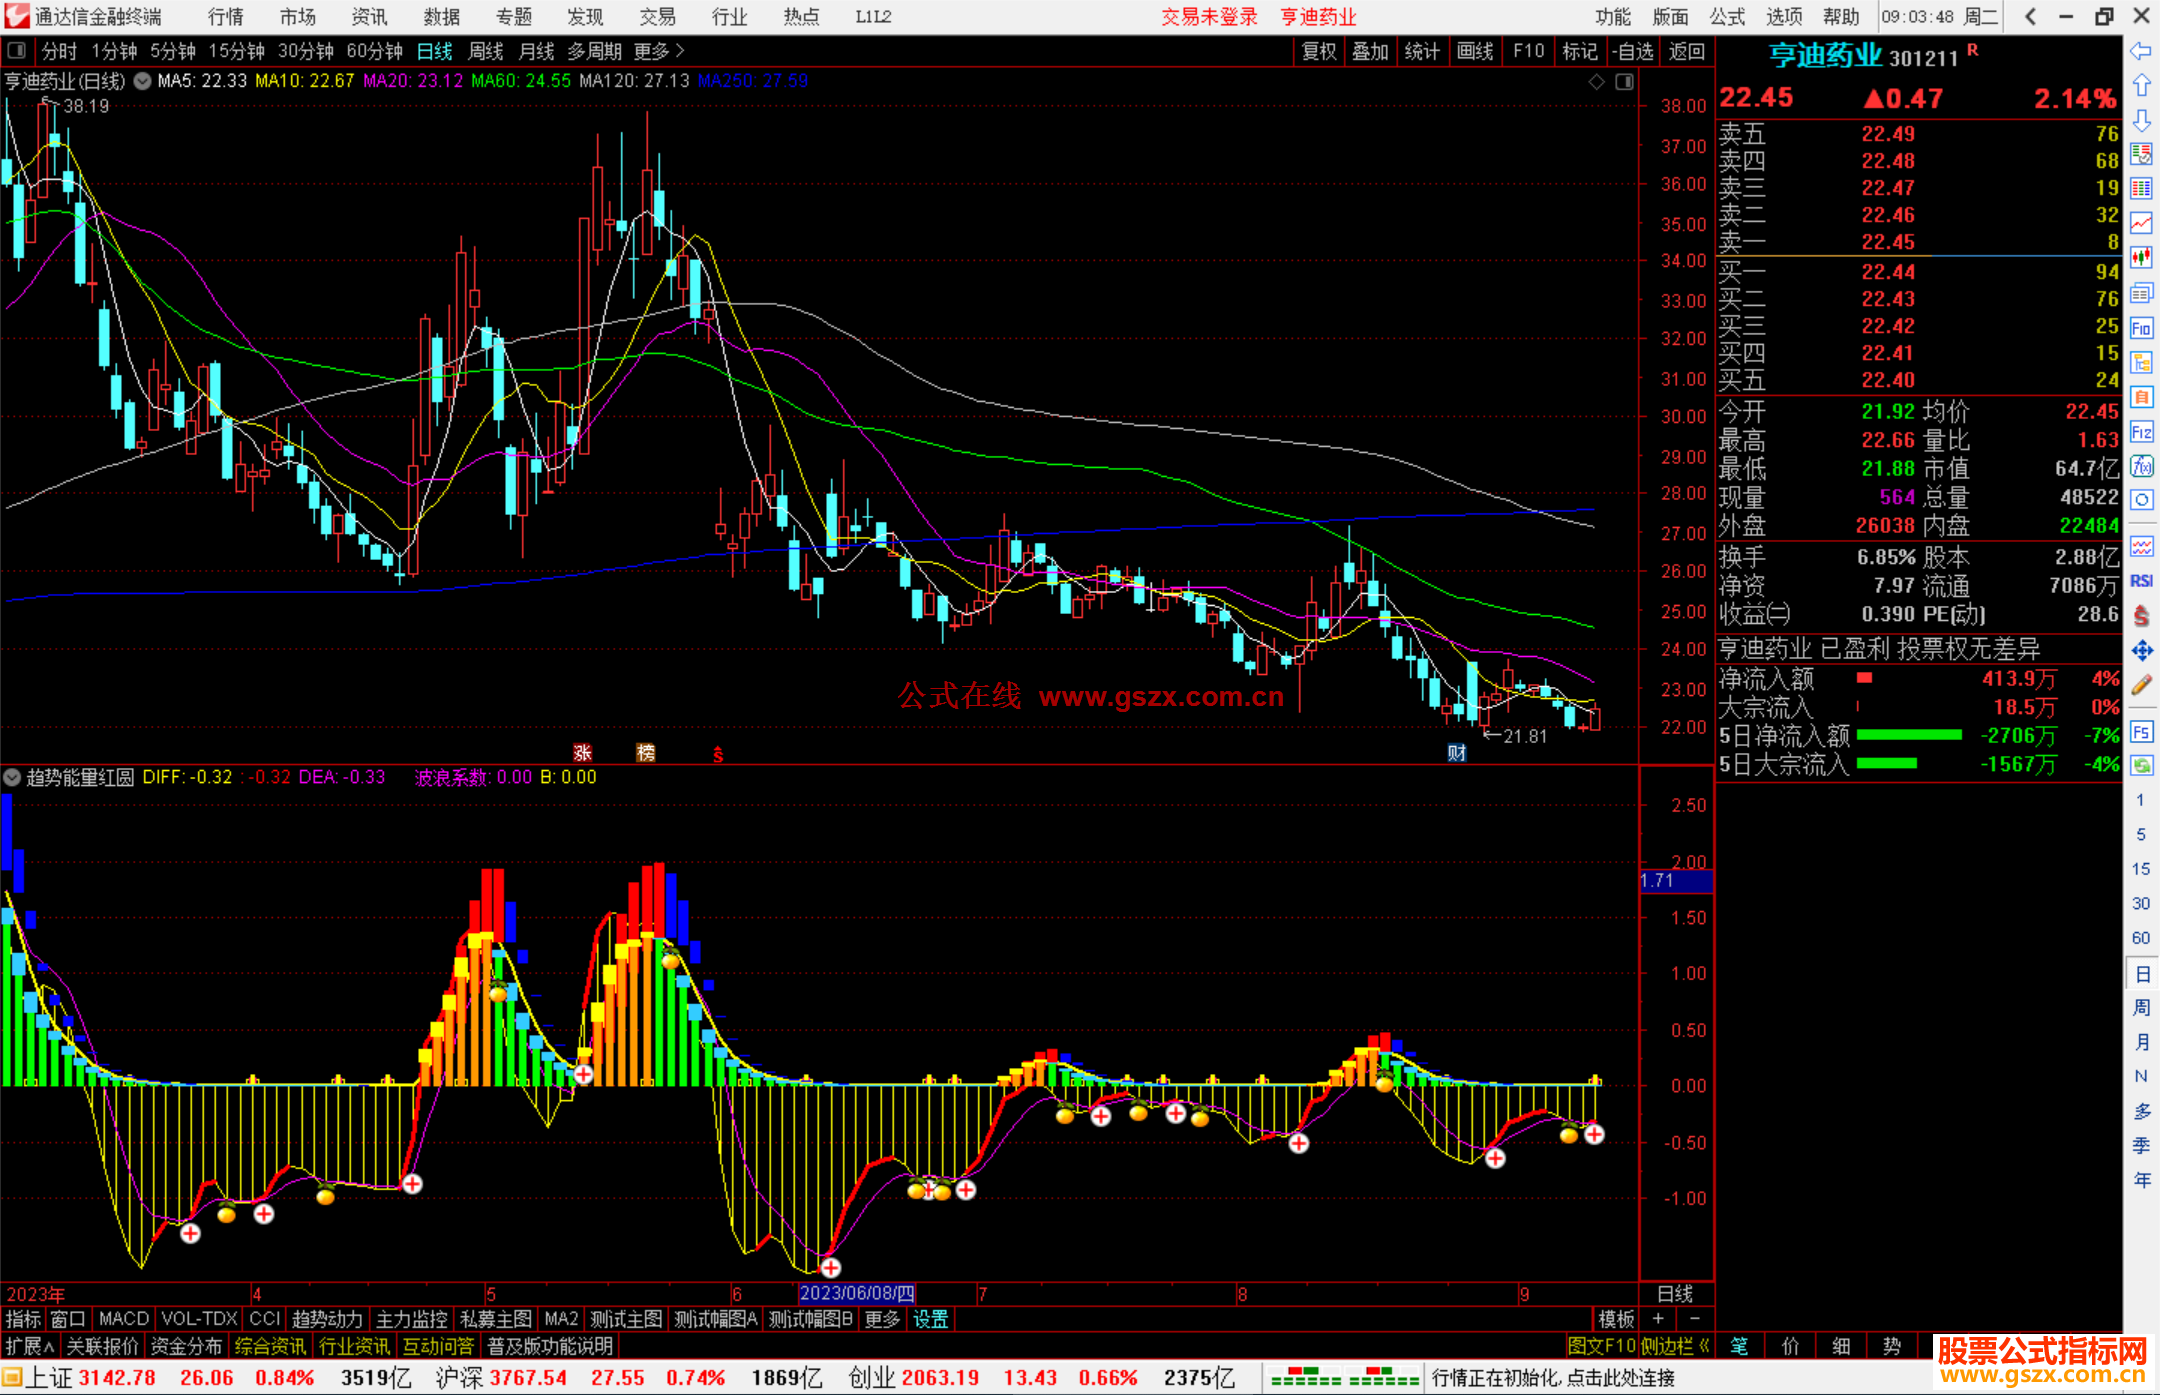
Task: Open the 公式 menu
Action: point(1727,17)
